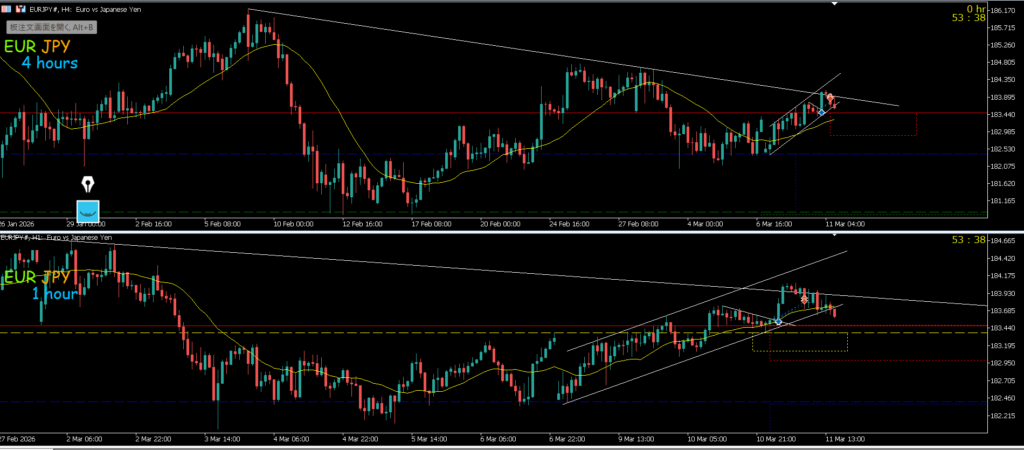Click the yellow dashed rectangle on the 1-hour chart

[800, 351]
